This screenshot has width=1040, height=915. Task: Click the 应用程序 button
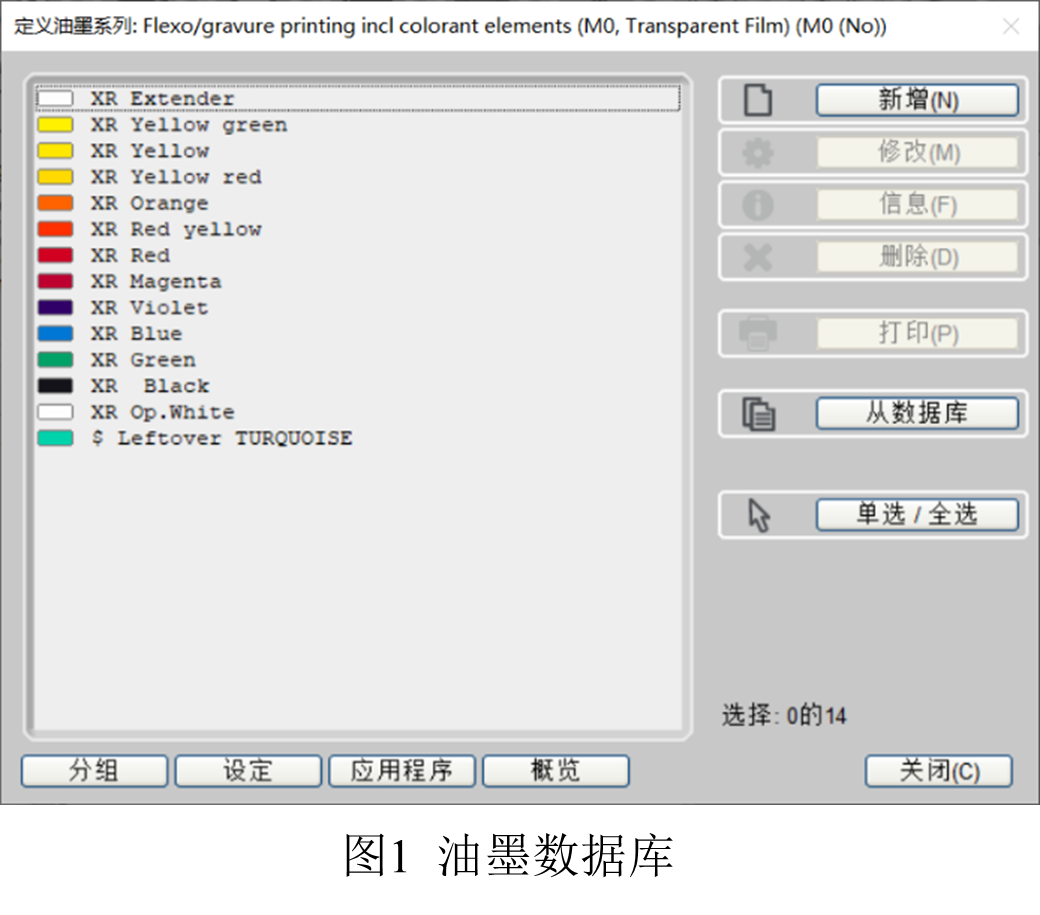(402, 771)
